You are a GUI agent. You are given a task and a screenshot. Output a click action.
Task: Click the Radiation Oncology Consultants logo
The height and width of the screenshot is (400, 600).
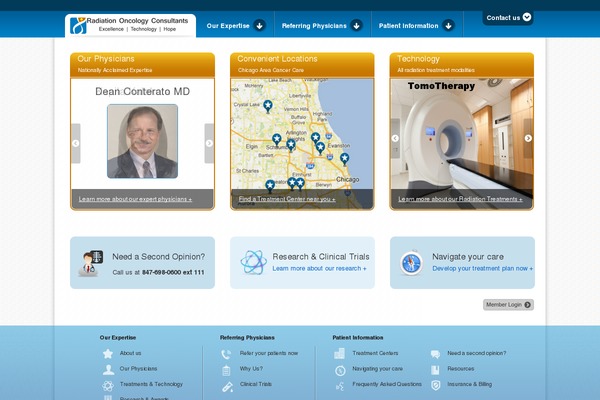pos(130,25)
